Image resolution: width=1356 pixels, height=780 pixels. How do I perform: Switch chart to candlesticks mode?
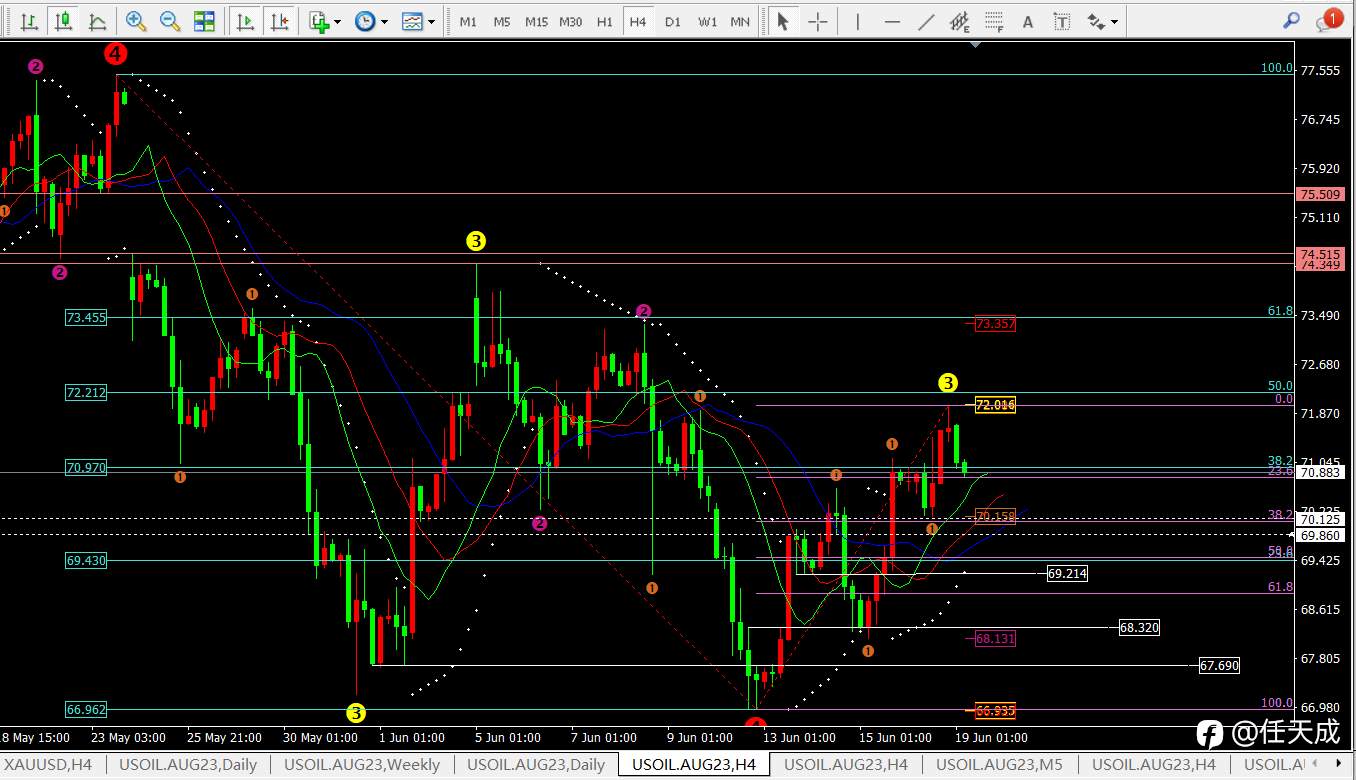[64, 21]
